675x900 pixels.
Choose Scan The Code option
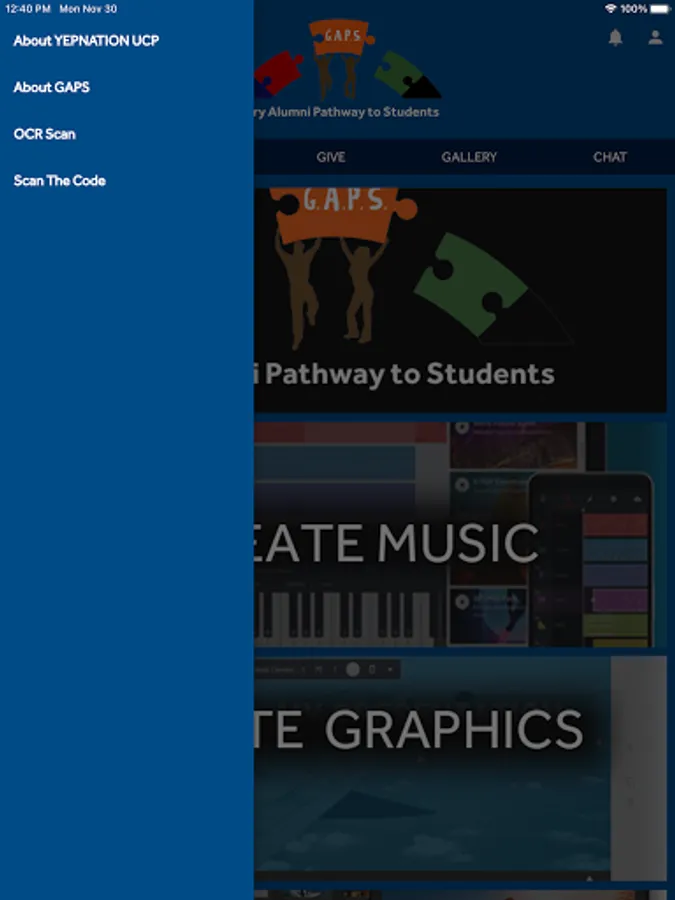point(60,181)
